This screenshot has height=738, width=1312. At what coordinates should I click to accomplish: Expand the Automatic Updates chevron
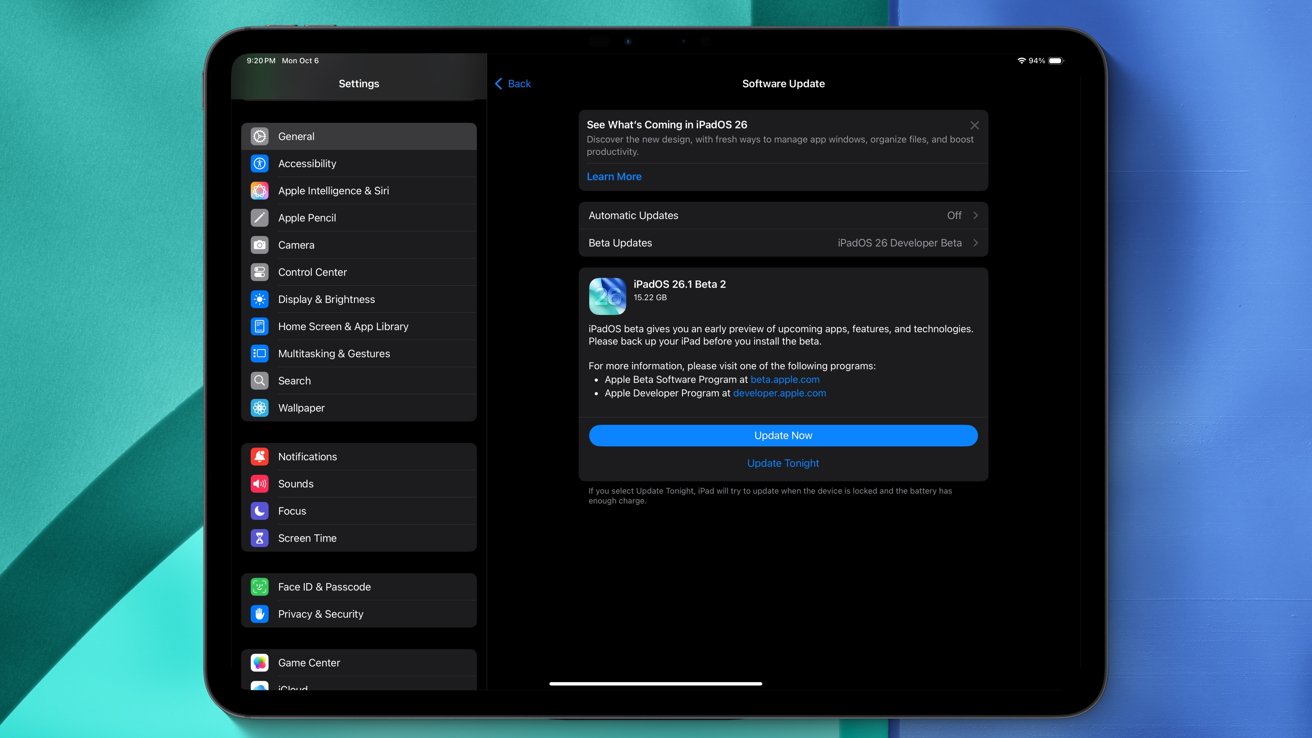coord(975,215)
